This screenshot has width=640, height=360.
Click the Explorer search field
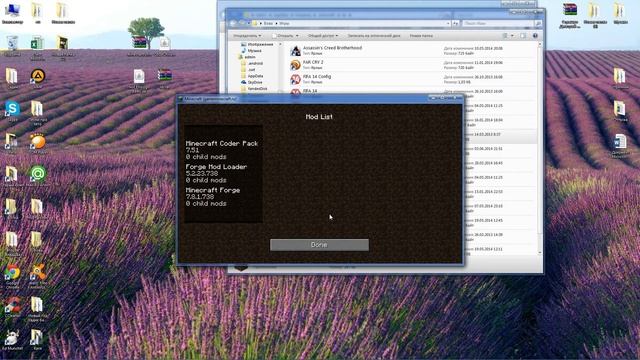point(498,24)
